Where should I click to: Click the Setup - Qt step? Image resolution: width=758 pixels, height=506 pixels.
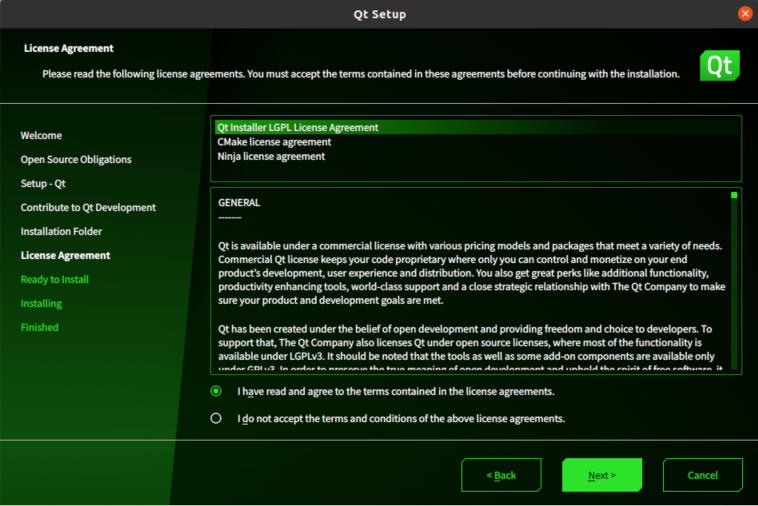[43, 184]
